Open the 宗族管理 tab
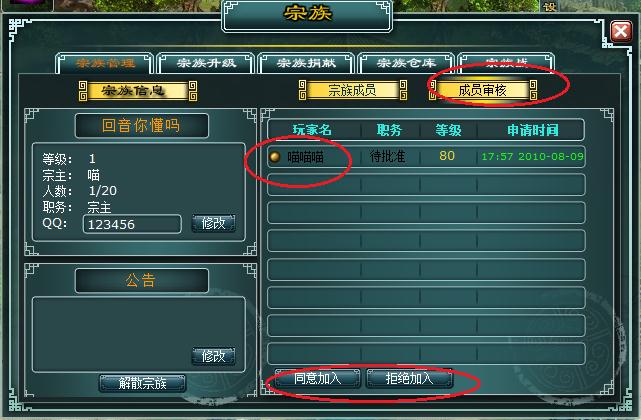The image size is (641, 420). coord(105,63)
